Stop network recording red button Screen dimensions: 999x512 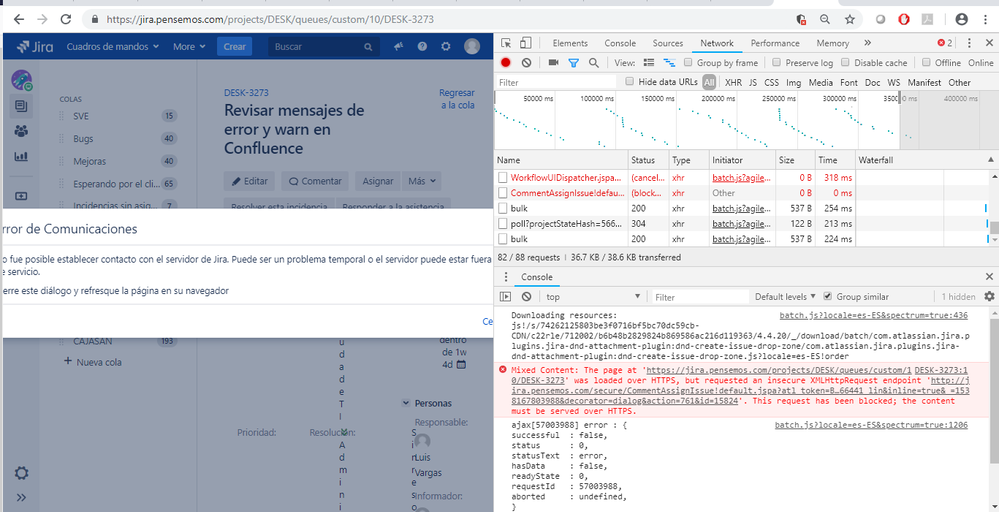coord(505,62)
